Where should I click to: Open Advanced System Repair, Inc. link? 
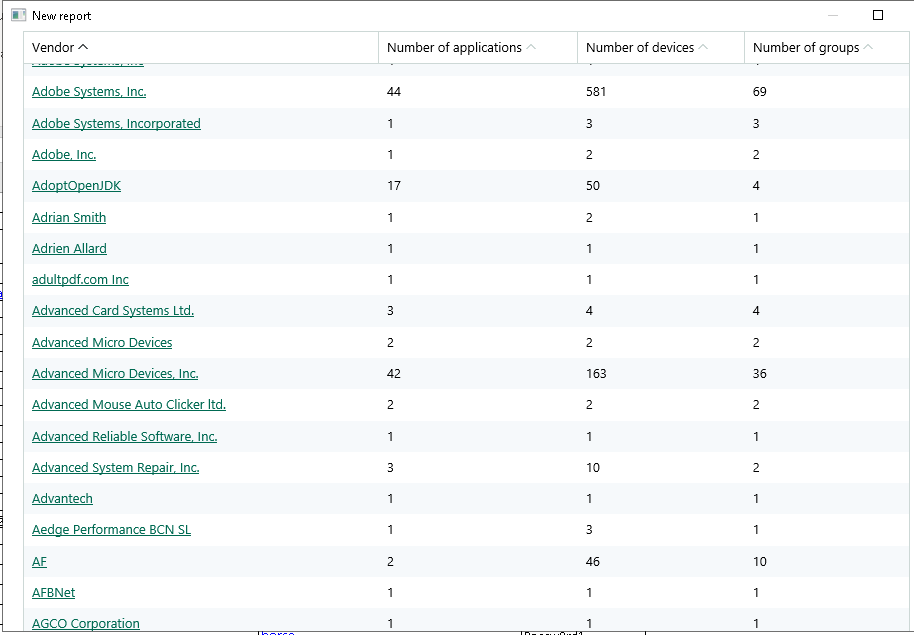[x=115, y=467]
